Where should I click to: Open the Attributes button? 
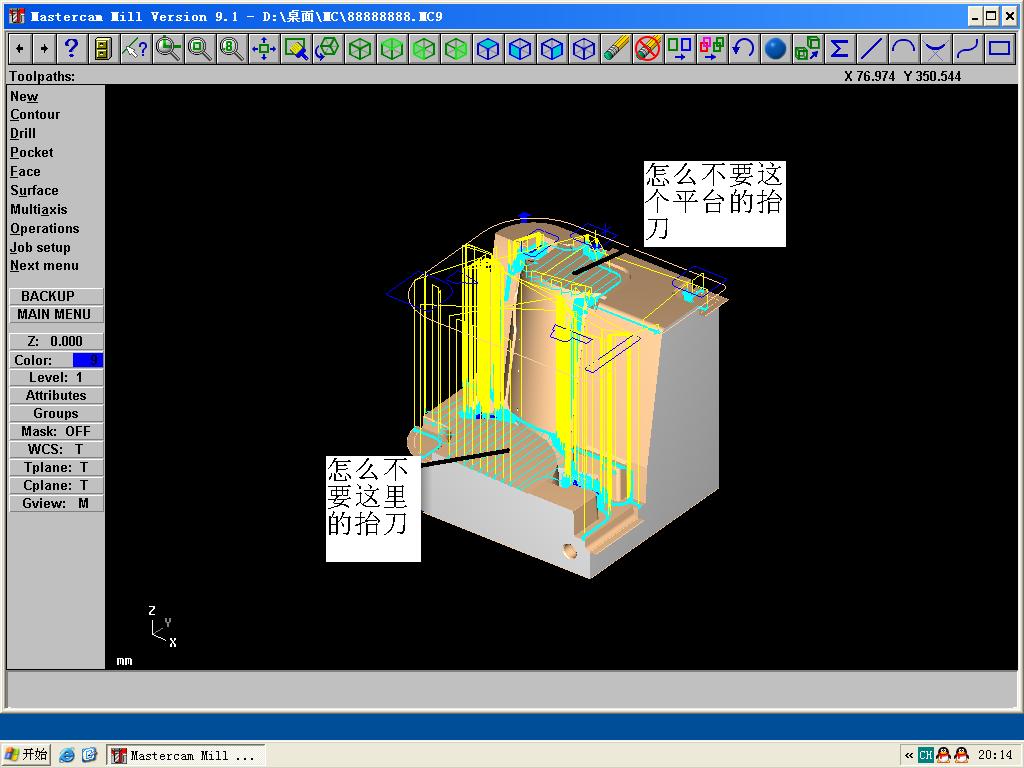(56, 395)
